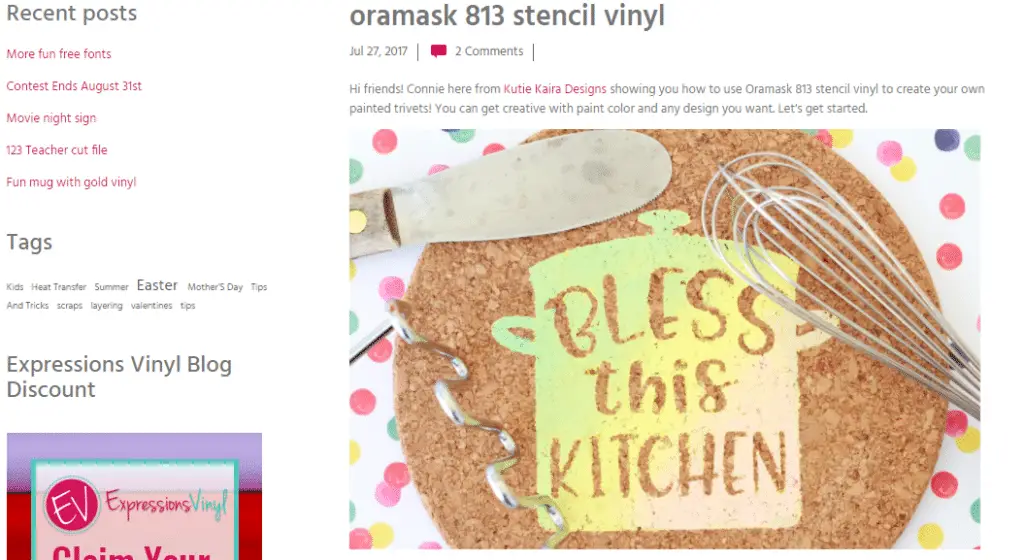This screenshot has height=560, width=1024.
Task: Open the Mother's Day tag
Action: pyautogui.click(x=215, y=287)
